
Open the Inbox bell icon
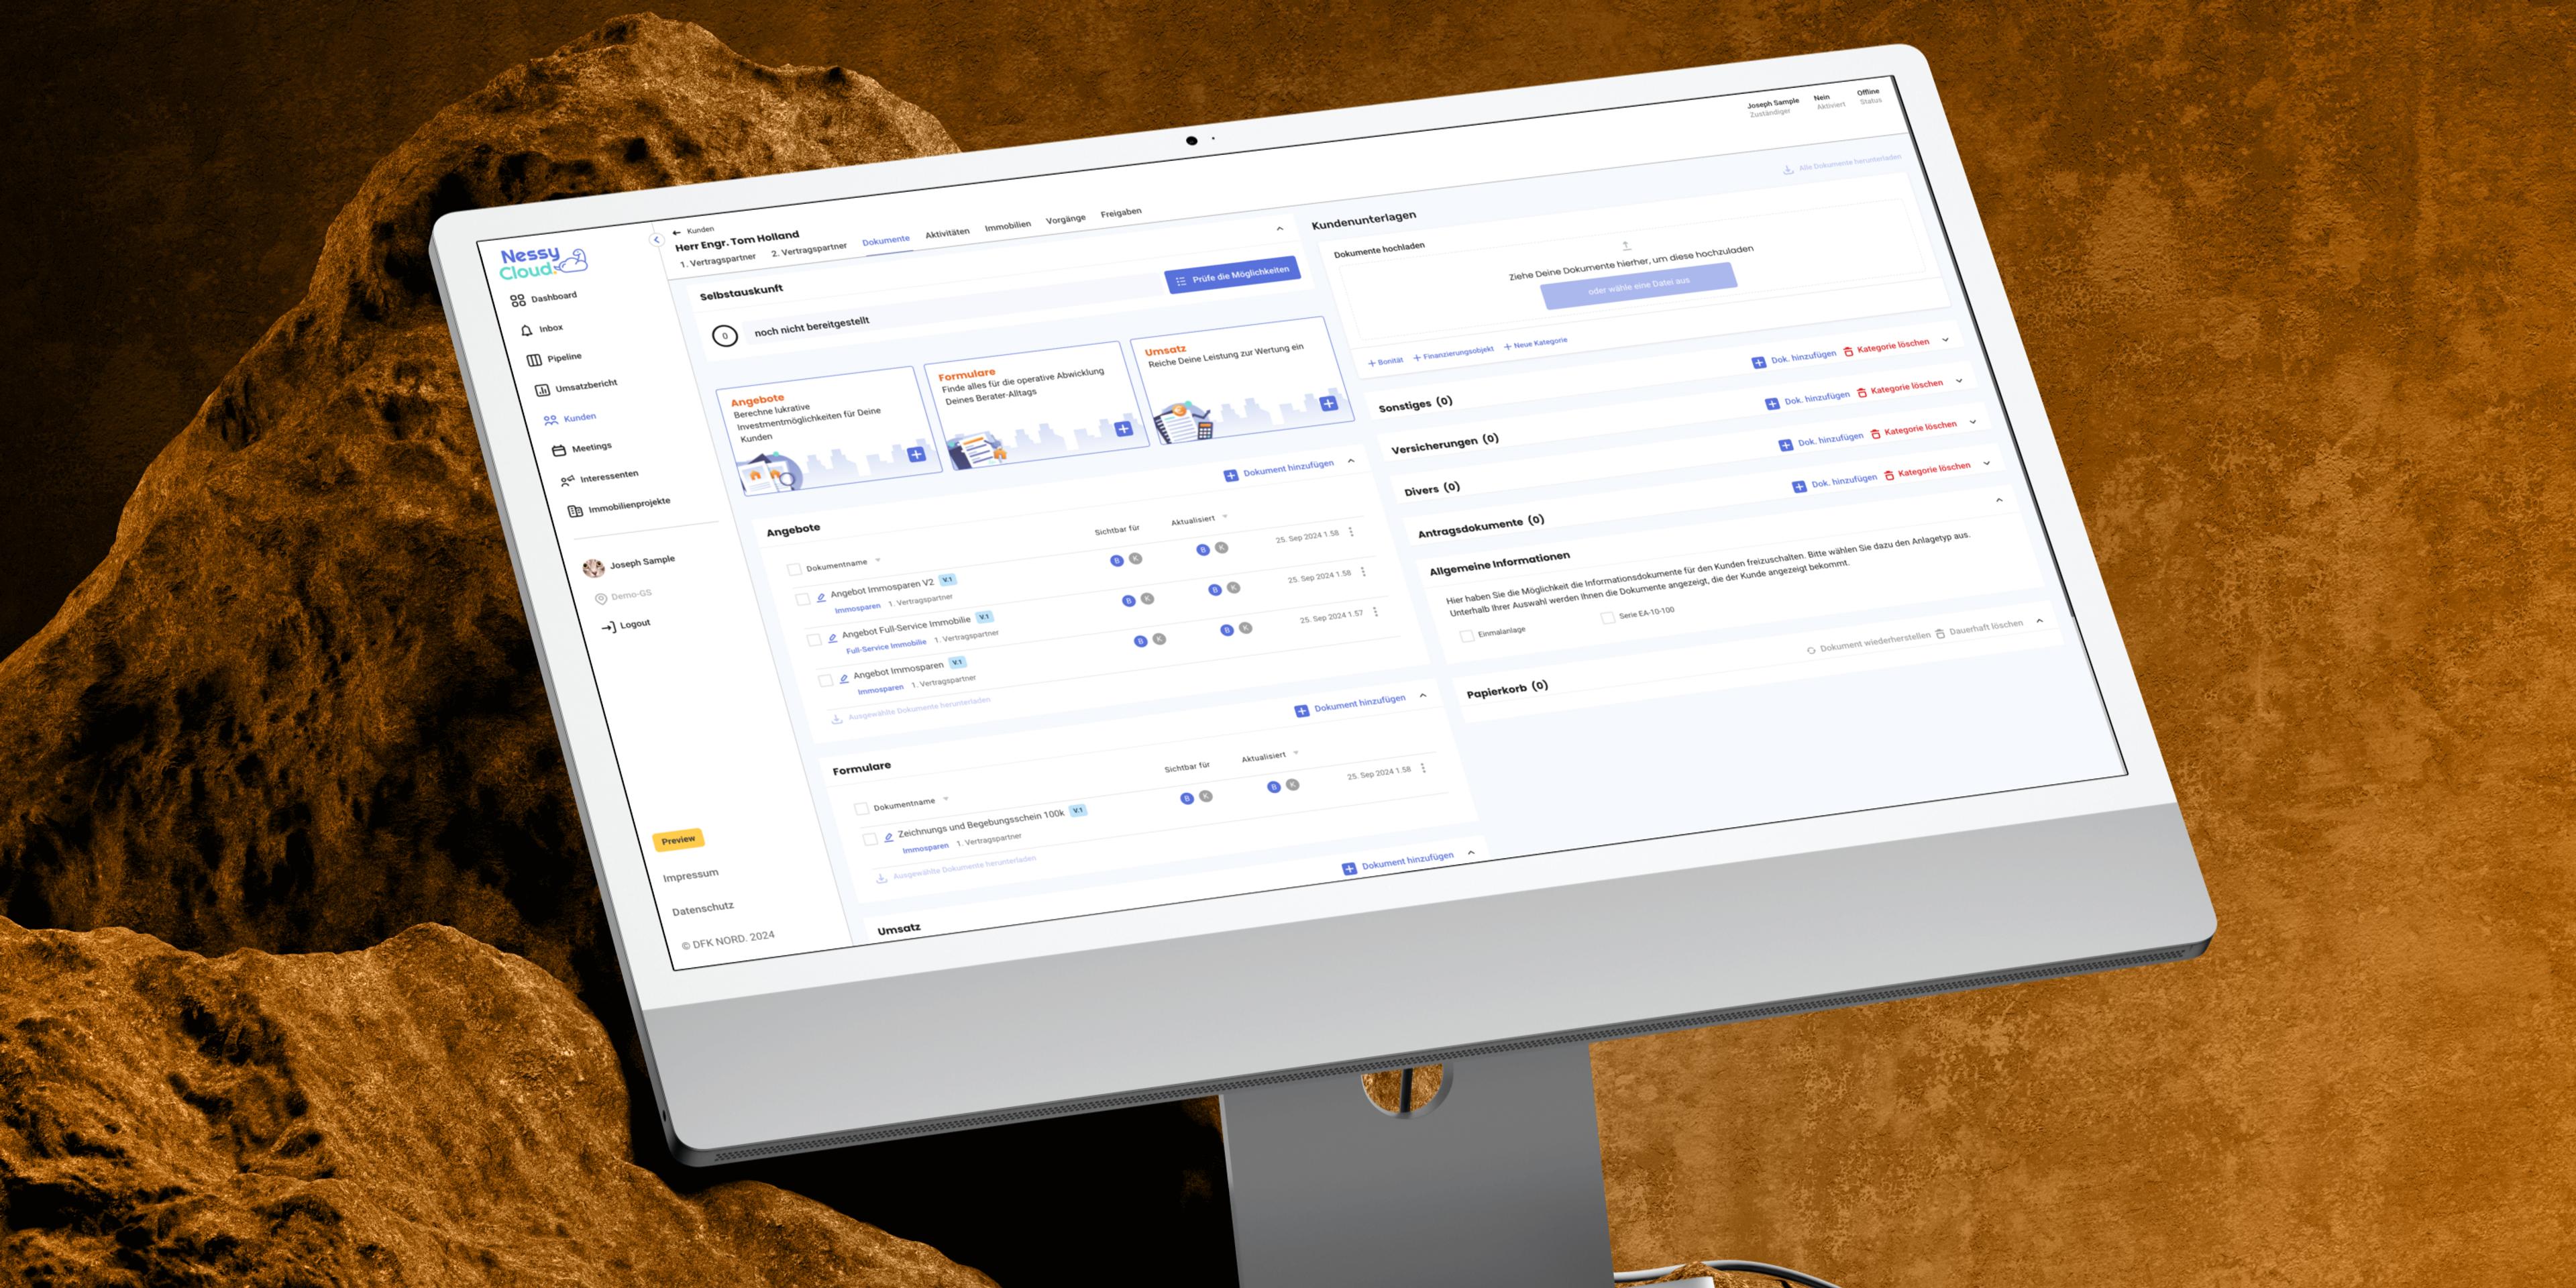click(527, 330)
